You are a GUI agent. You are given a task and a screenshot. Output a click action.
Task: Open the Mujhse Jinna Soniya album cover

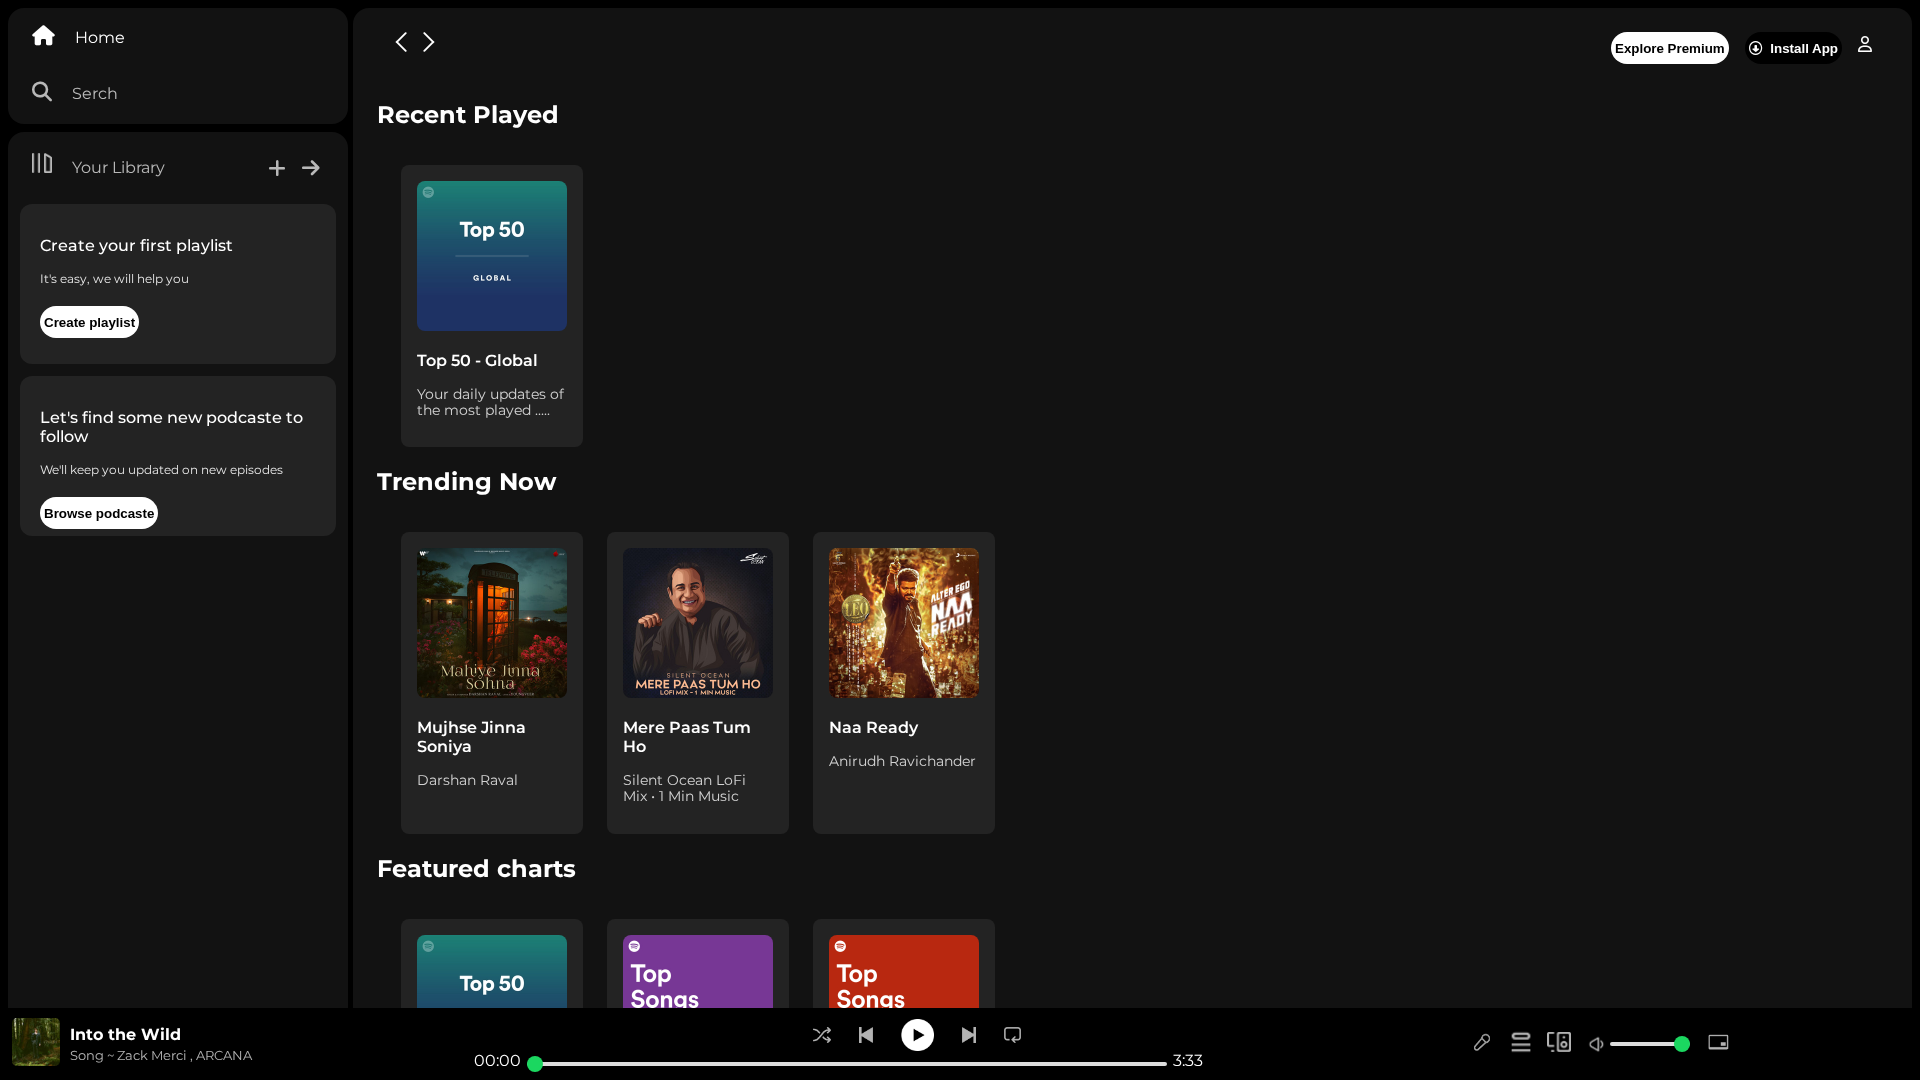click(492, 623)
